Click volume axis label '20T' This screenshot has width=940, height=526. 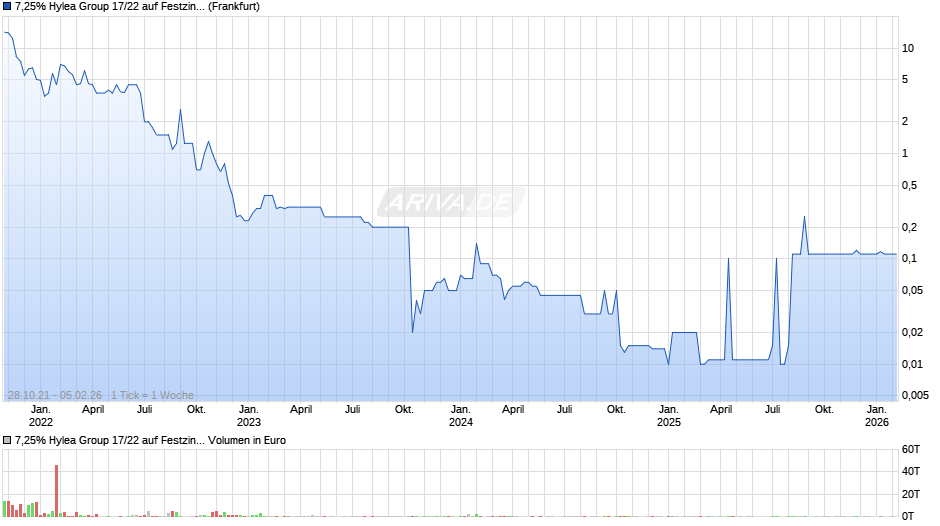911,494
